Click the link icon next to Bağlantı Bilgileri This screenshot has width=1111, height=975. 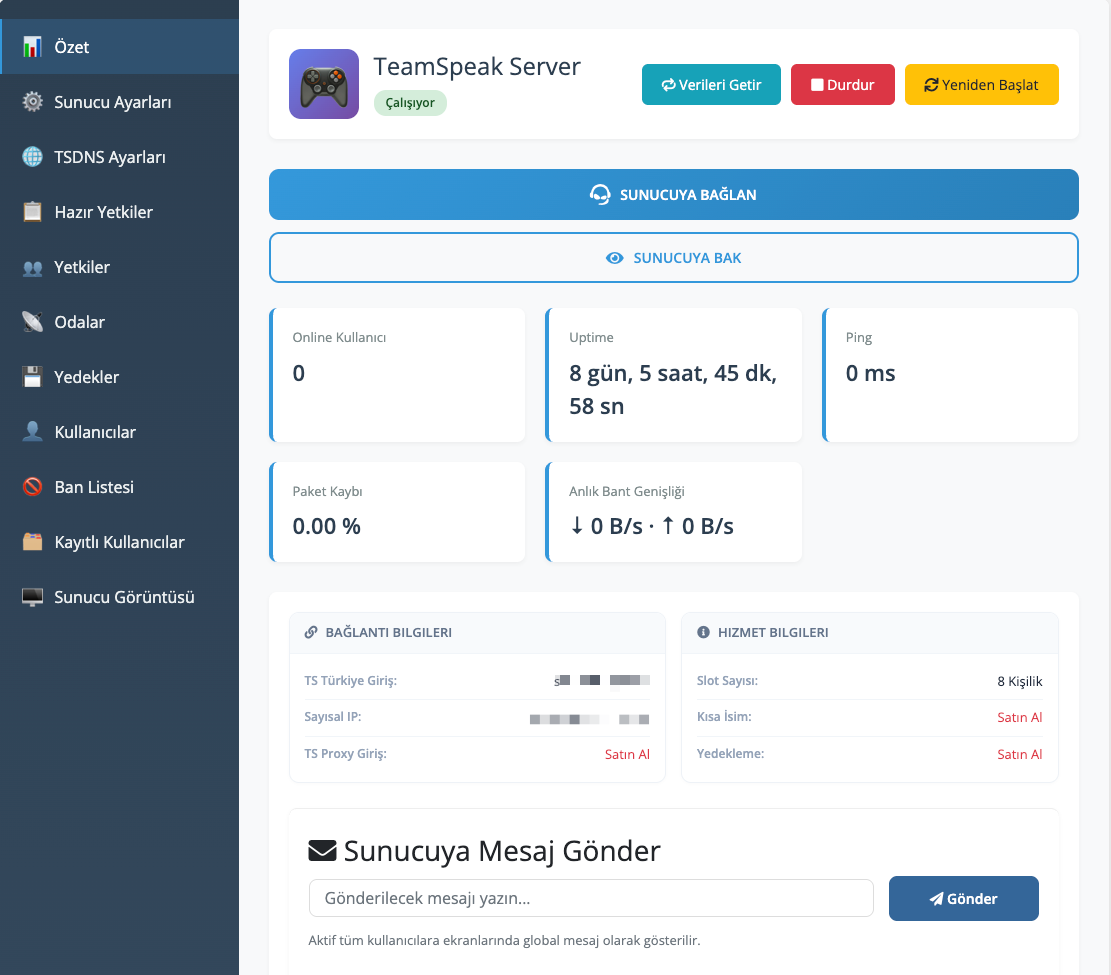click(310, 632)
